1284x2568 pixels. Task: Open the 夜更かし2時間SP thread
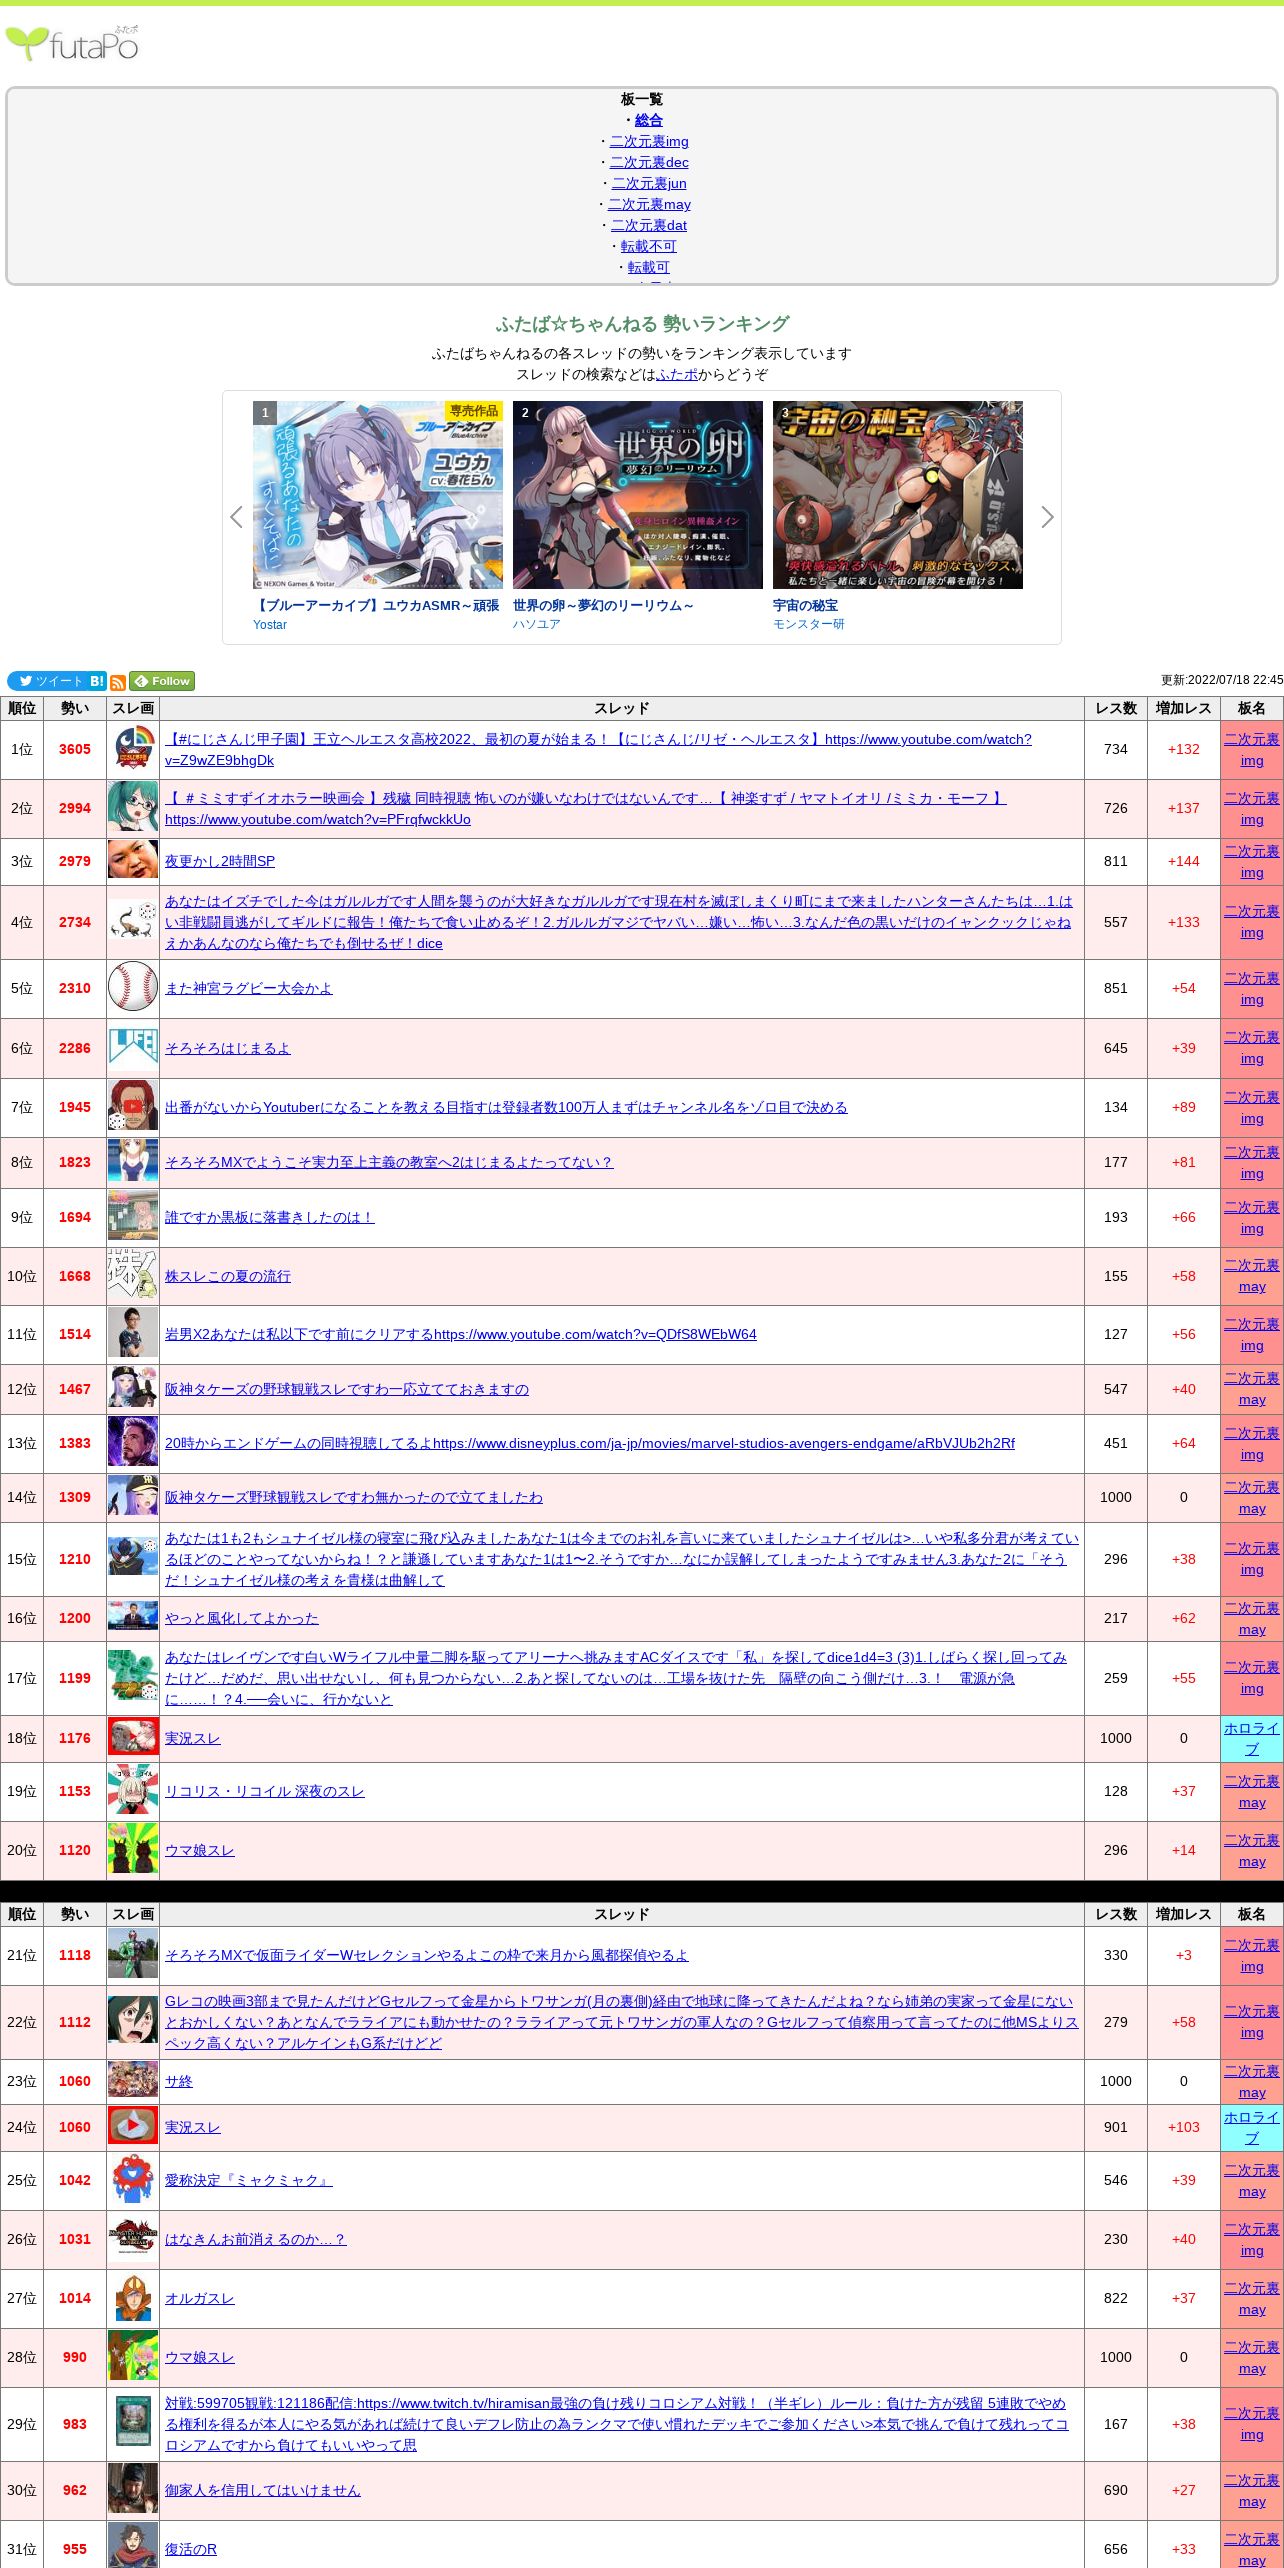pos(219,861)
